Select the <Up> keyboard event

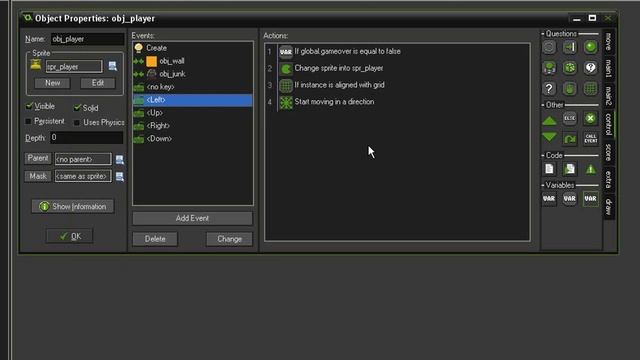(x=192, y=113)
